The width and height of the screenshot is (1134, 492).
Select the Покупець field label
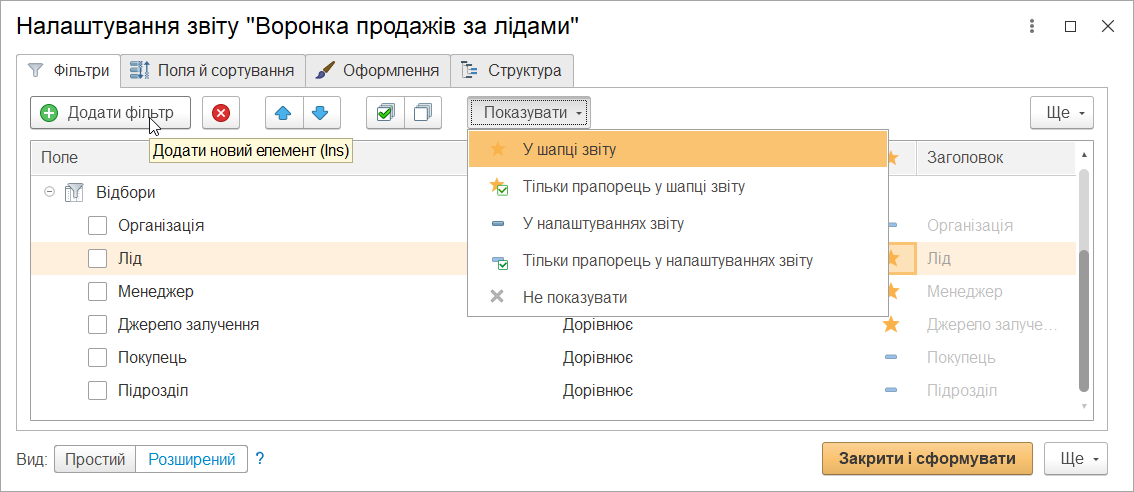152,357
